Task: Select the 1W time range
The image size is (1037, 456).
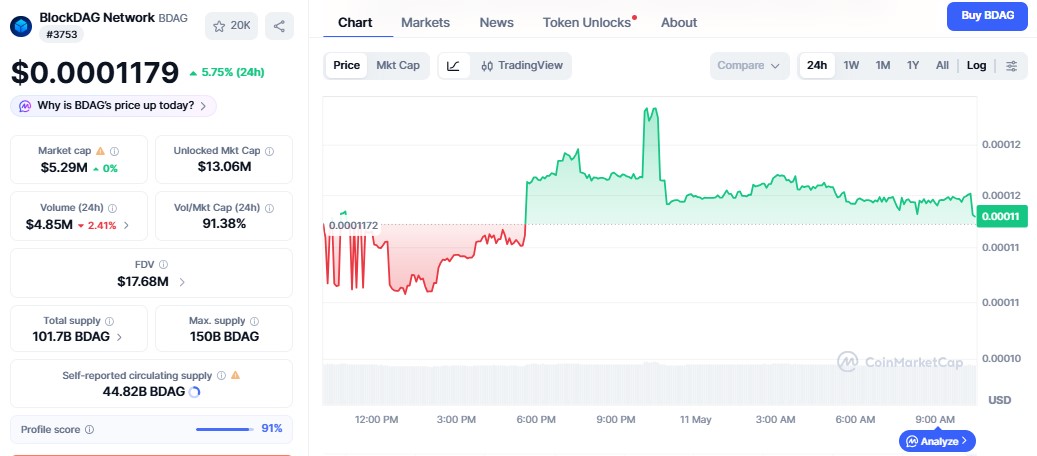Action: click(x=851, y=66)
